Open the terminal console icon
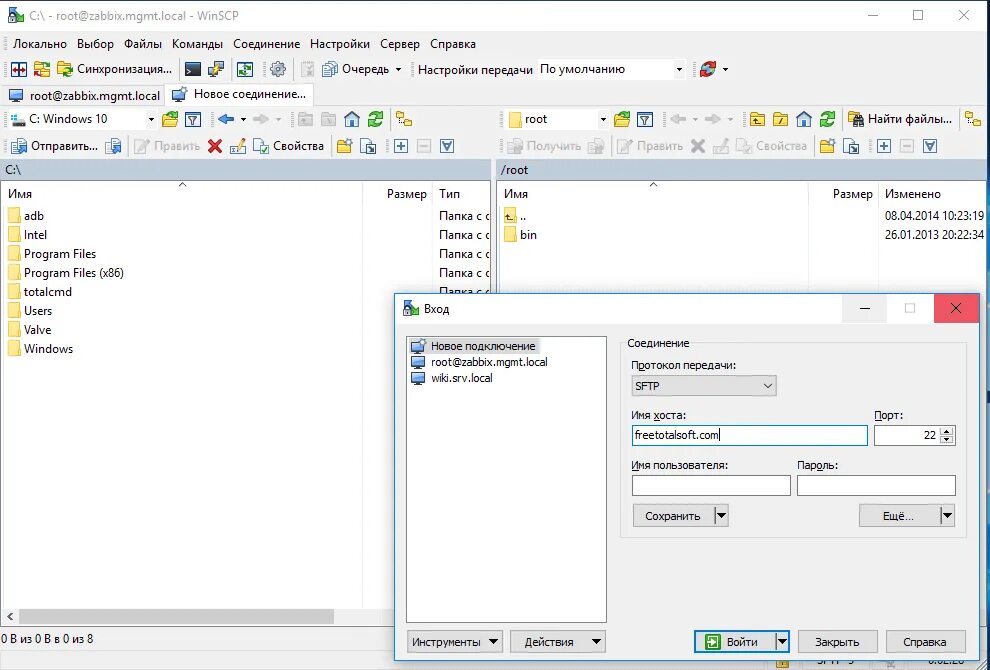This screenshot has width=990, height=670. tap(193, 69)
